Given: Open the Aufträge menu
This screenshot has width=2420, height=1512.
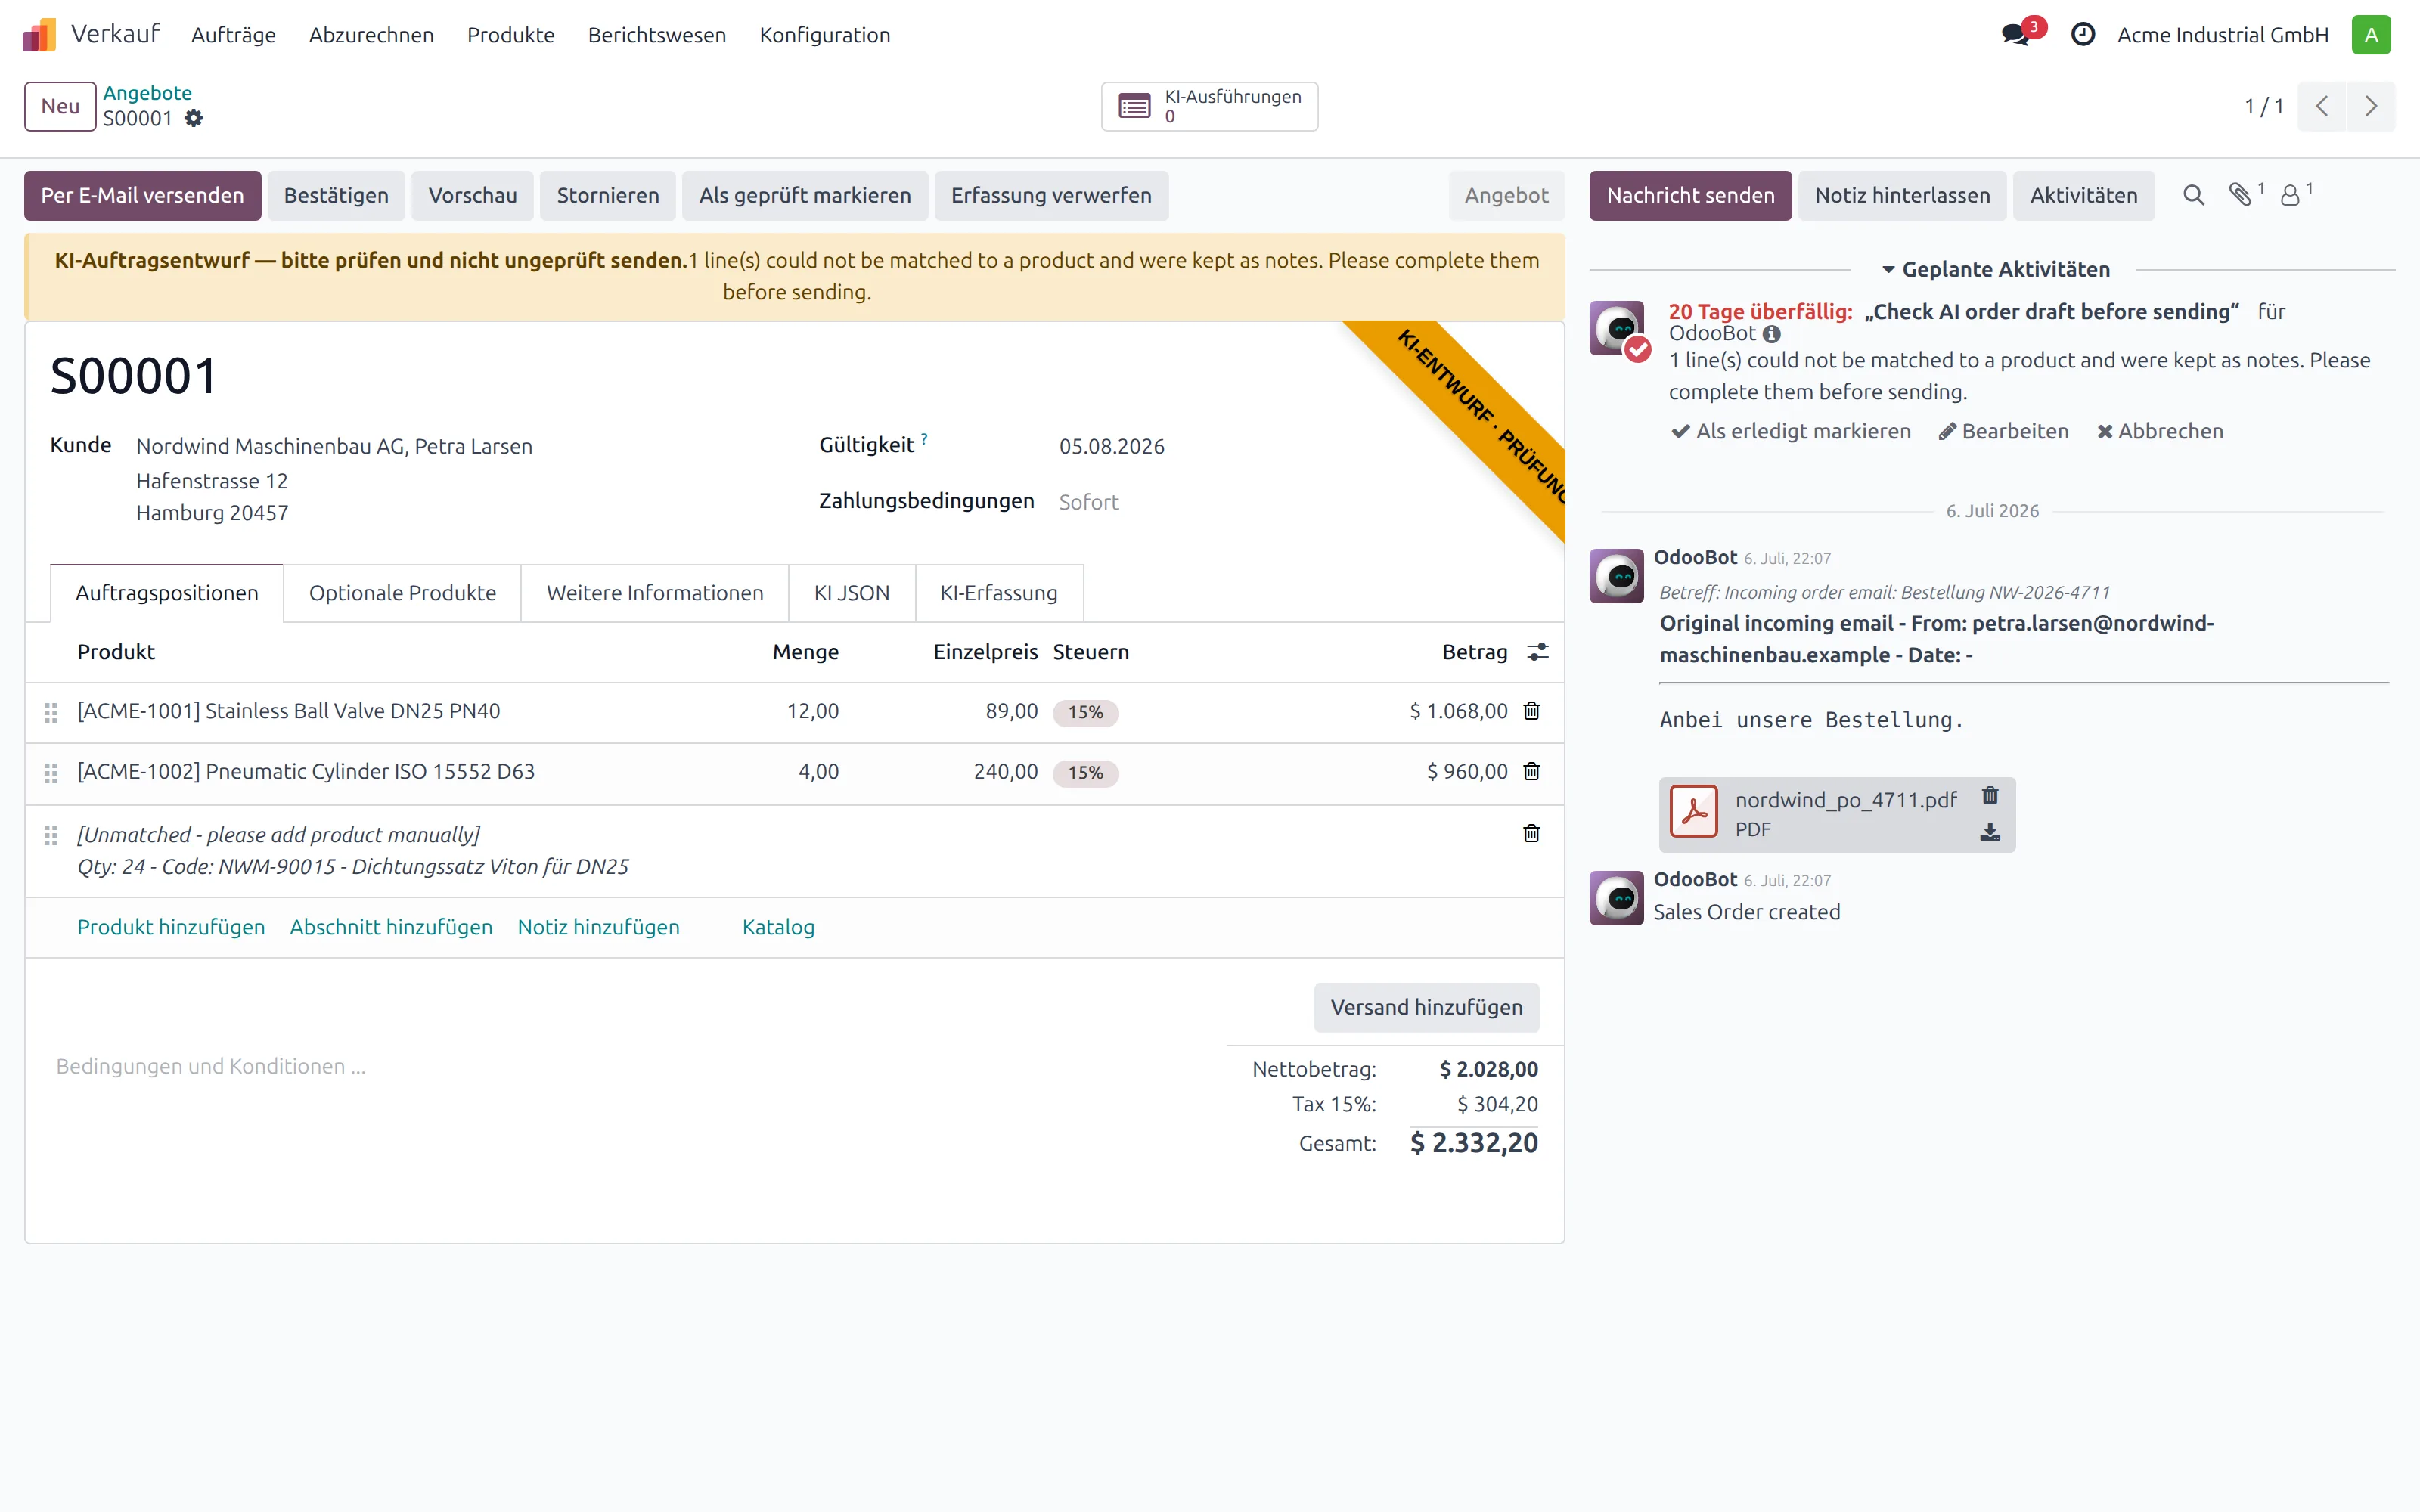Looking at the screenshot, I should point(233,35).
